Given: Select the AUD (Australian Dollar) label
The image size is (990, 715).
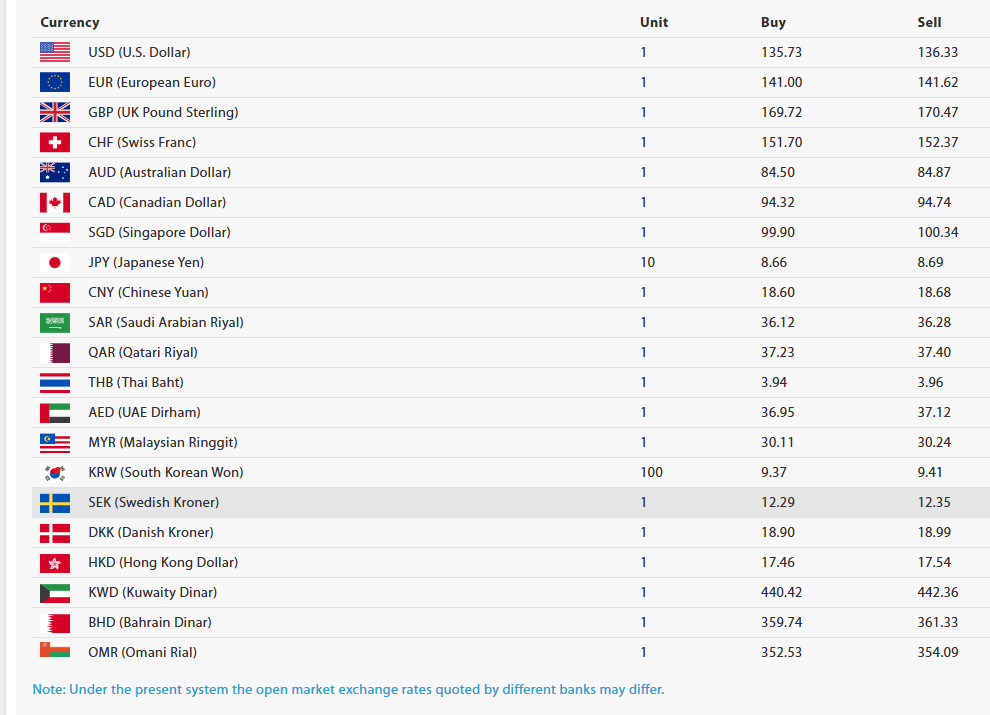Looking at the screenshot, I should [x=159, y=172].
